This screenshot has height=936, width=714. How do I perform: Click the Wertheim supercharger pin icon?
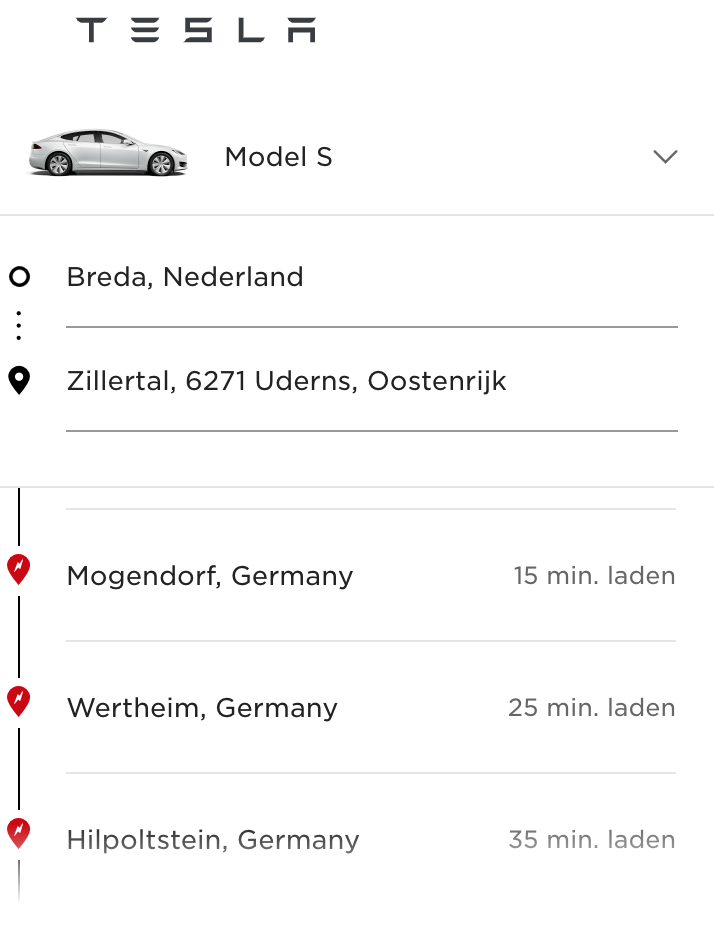click(x=19, y=701)
